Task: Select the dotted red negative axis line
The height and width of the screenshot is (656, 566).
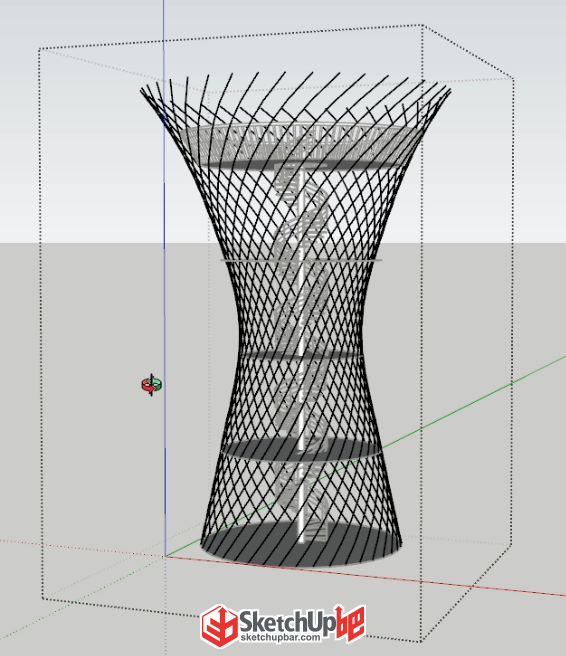Action: click(x=82, y=548)
